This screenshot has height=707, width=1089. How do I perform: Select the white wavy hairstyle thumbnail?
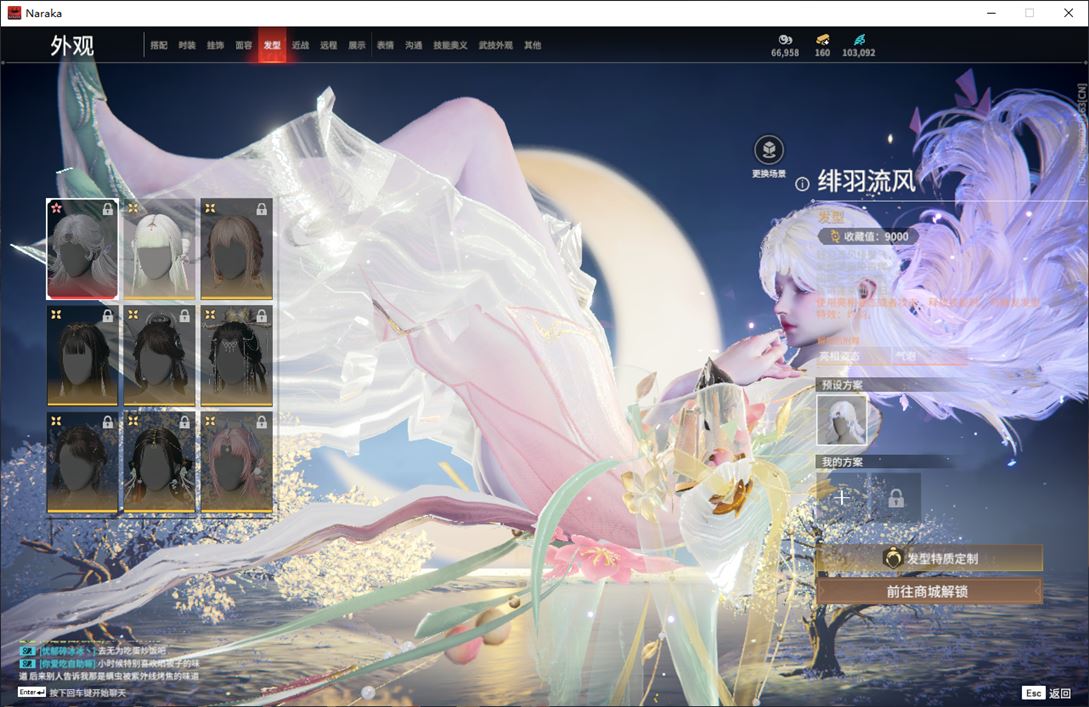[82, 249]
